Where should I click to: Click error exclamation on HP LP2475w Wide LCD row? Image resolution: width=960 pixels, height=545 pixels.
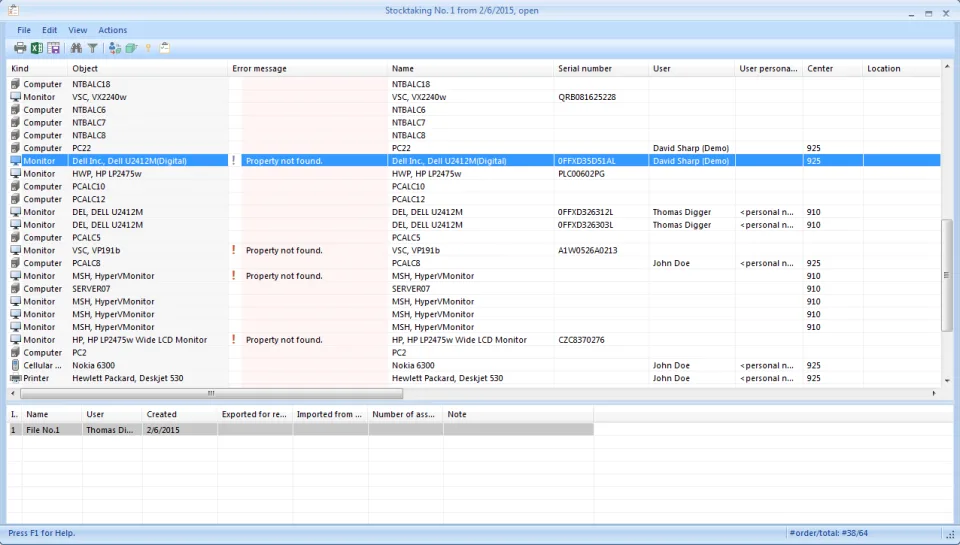pos(233,339)
